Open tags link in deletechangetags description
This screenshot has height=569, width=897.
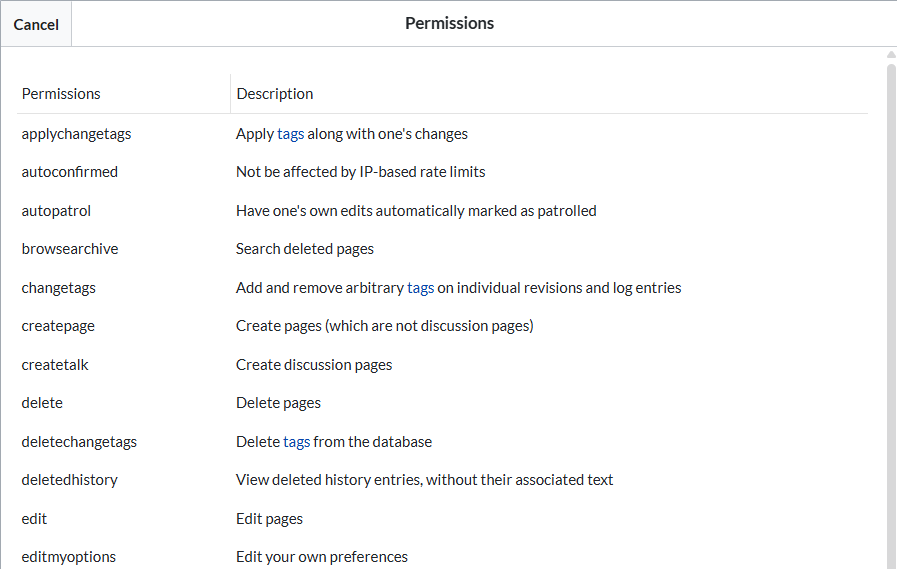pos(296,441)
